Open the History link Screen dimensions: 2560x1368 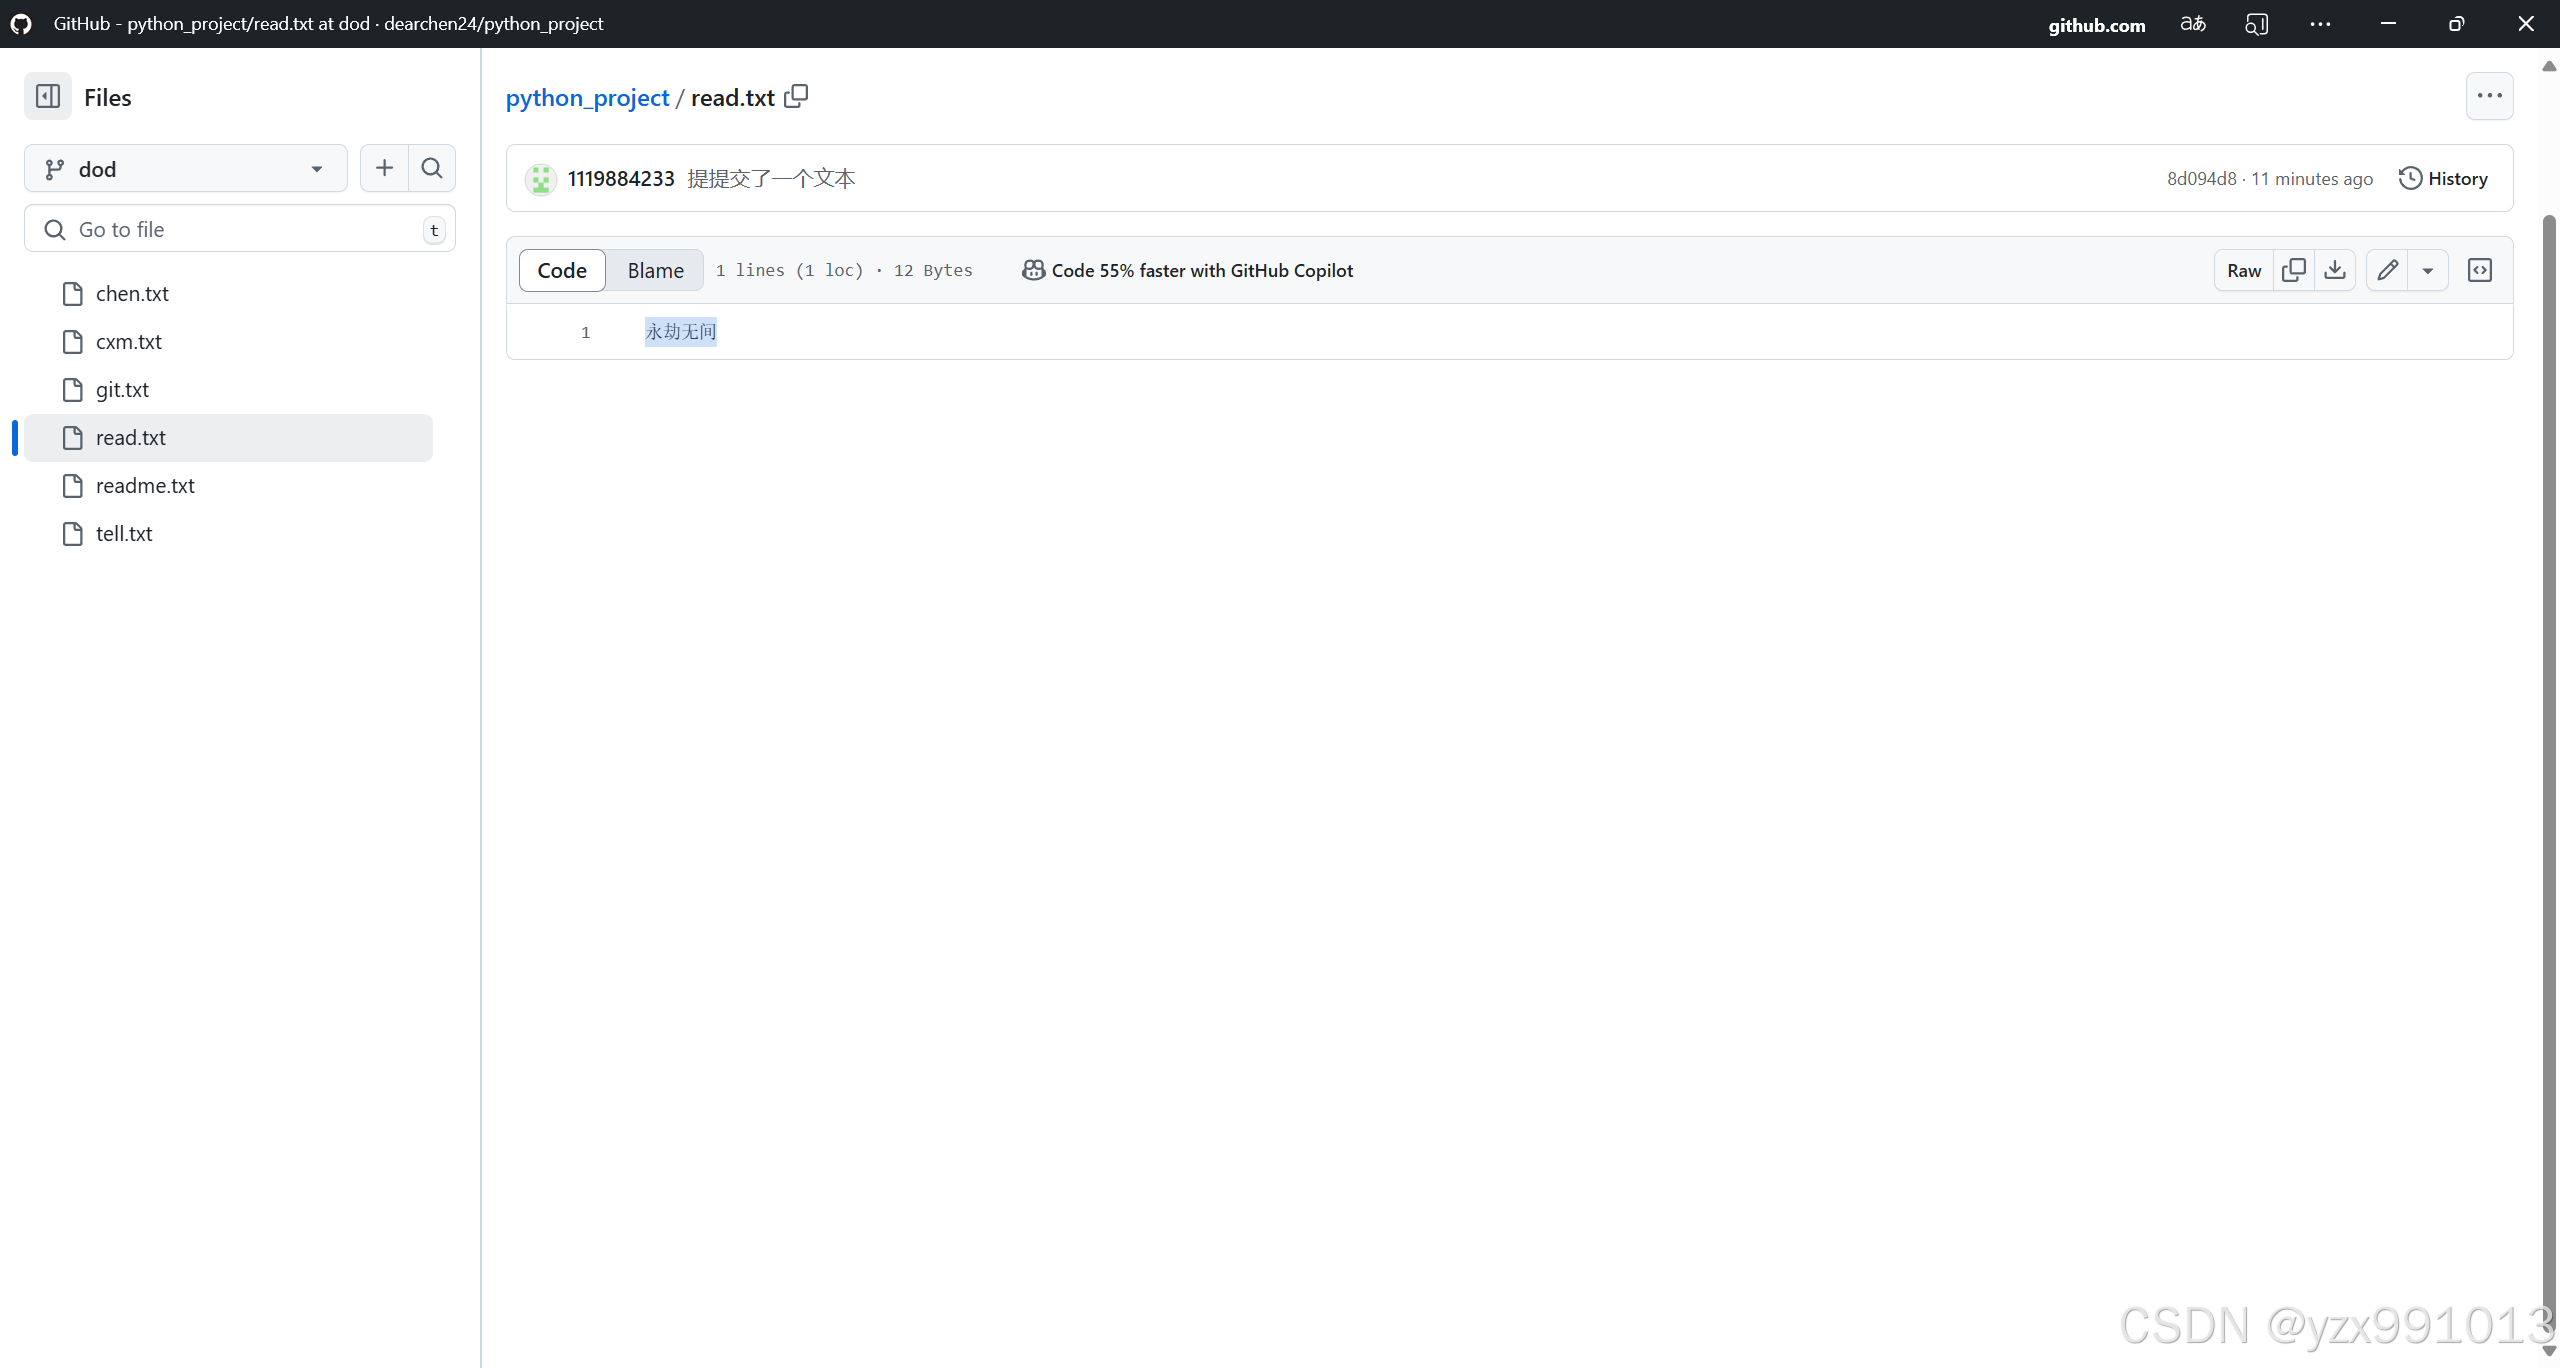[2443, 178]
